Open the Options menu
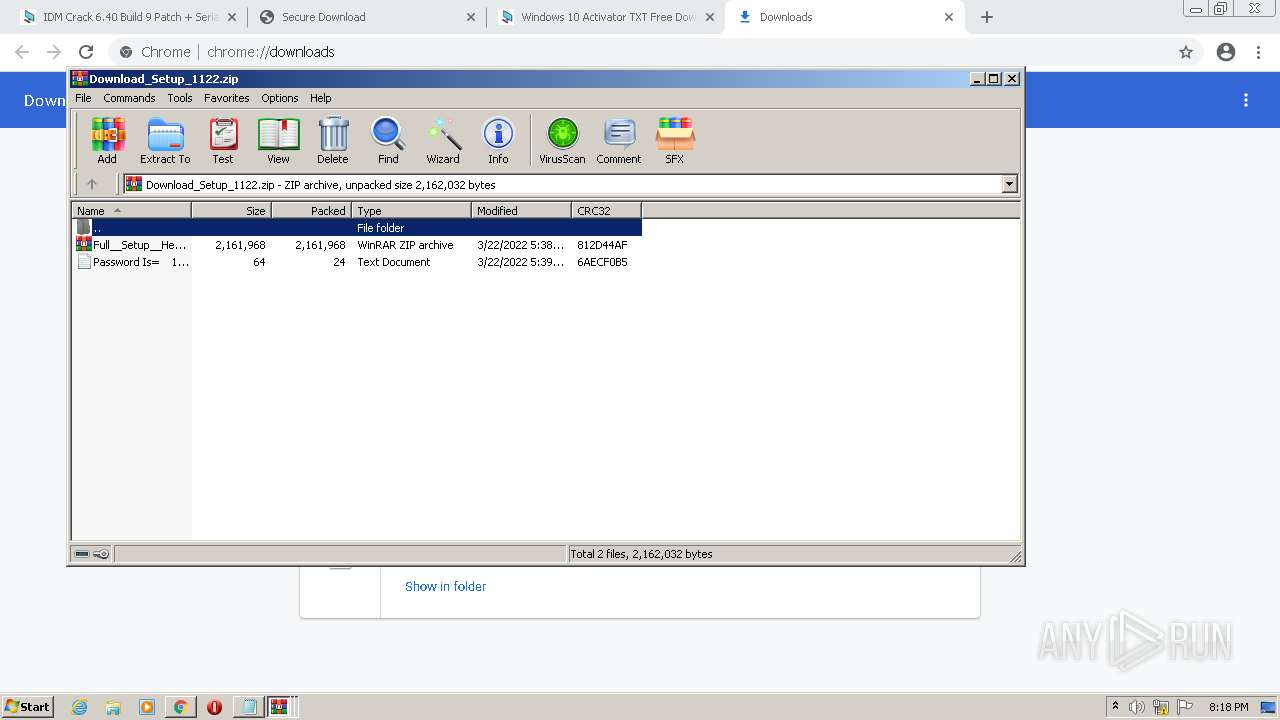The width and height of the screenshot is (1280, 720). [280, 98]
